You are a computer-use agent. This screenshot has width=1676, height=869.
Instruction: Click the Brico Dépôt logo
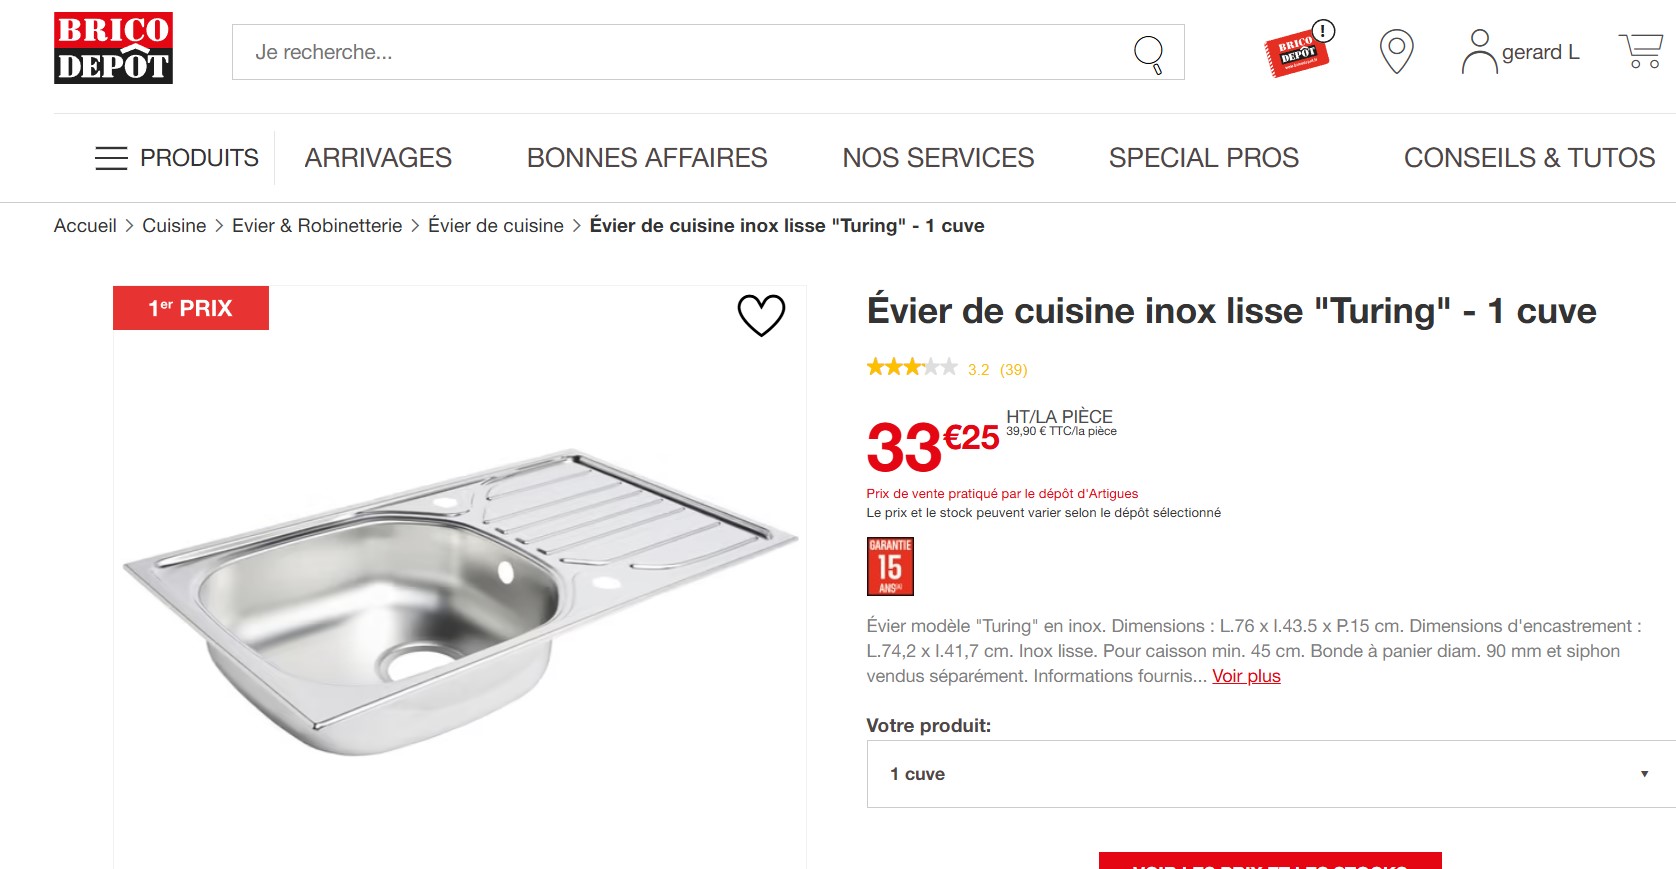tap(113, 48)
